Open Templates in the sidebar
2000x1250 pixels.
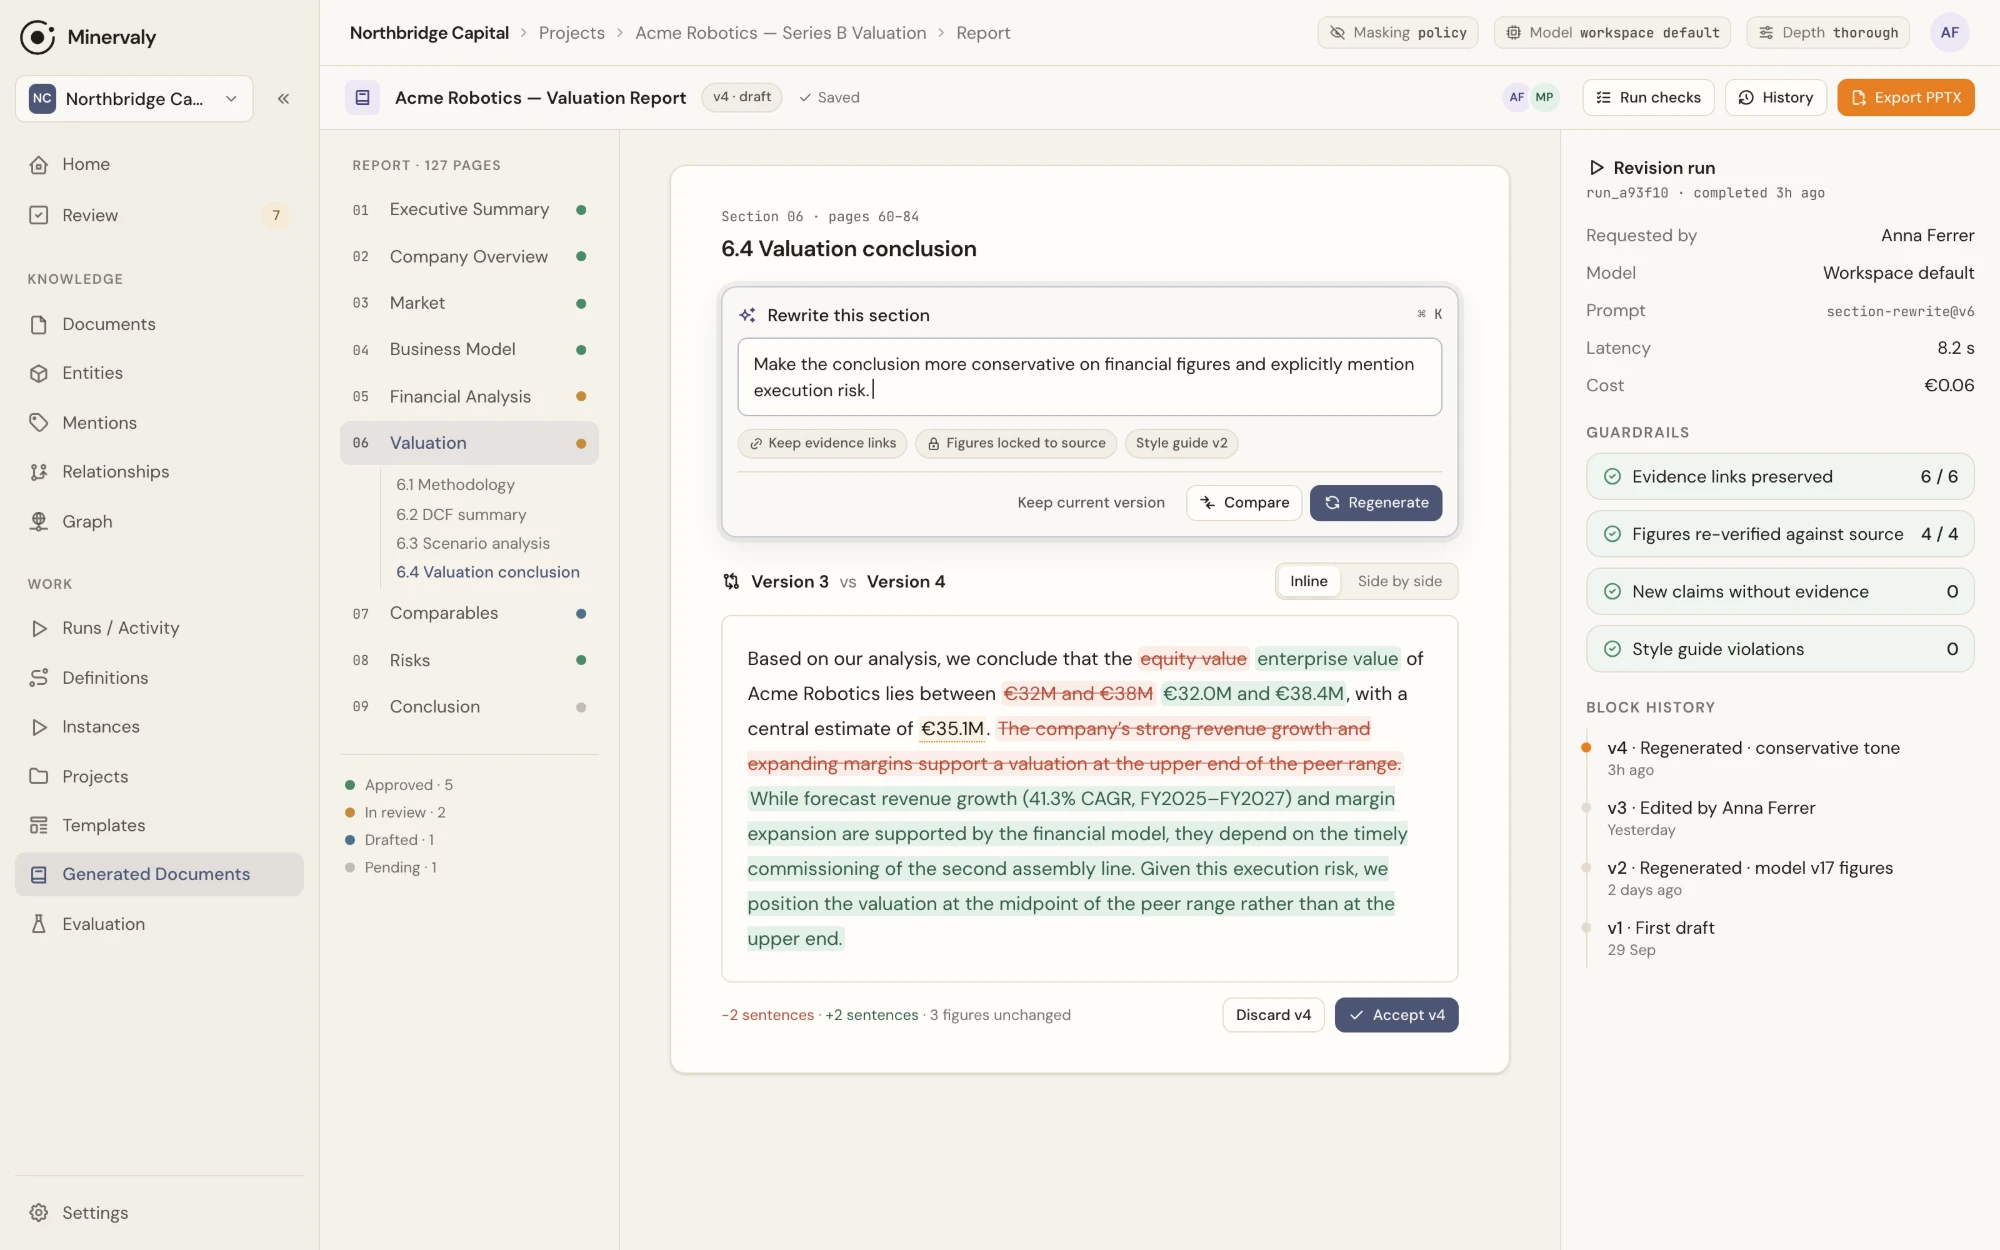[x=160, y=825]
